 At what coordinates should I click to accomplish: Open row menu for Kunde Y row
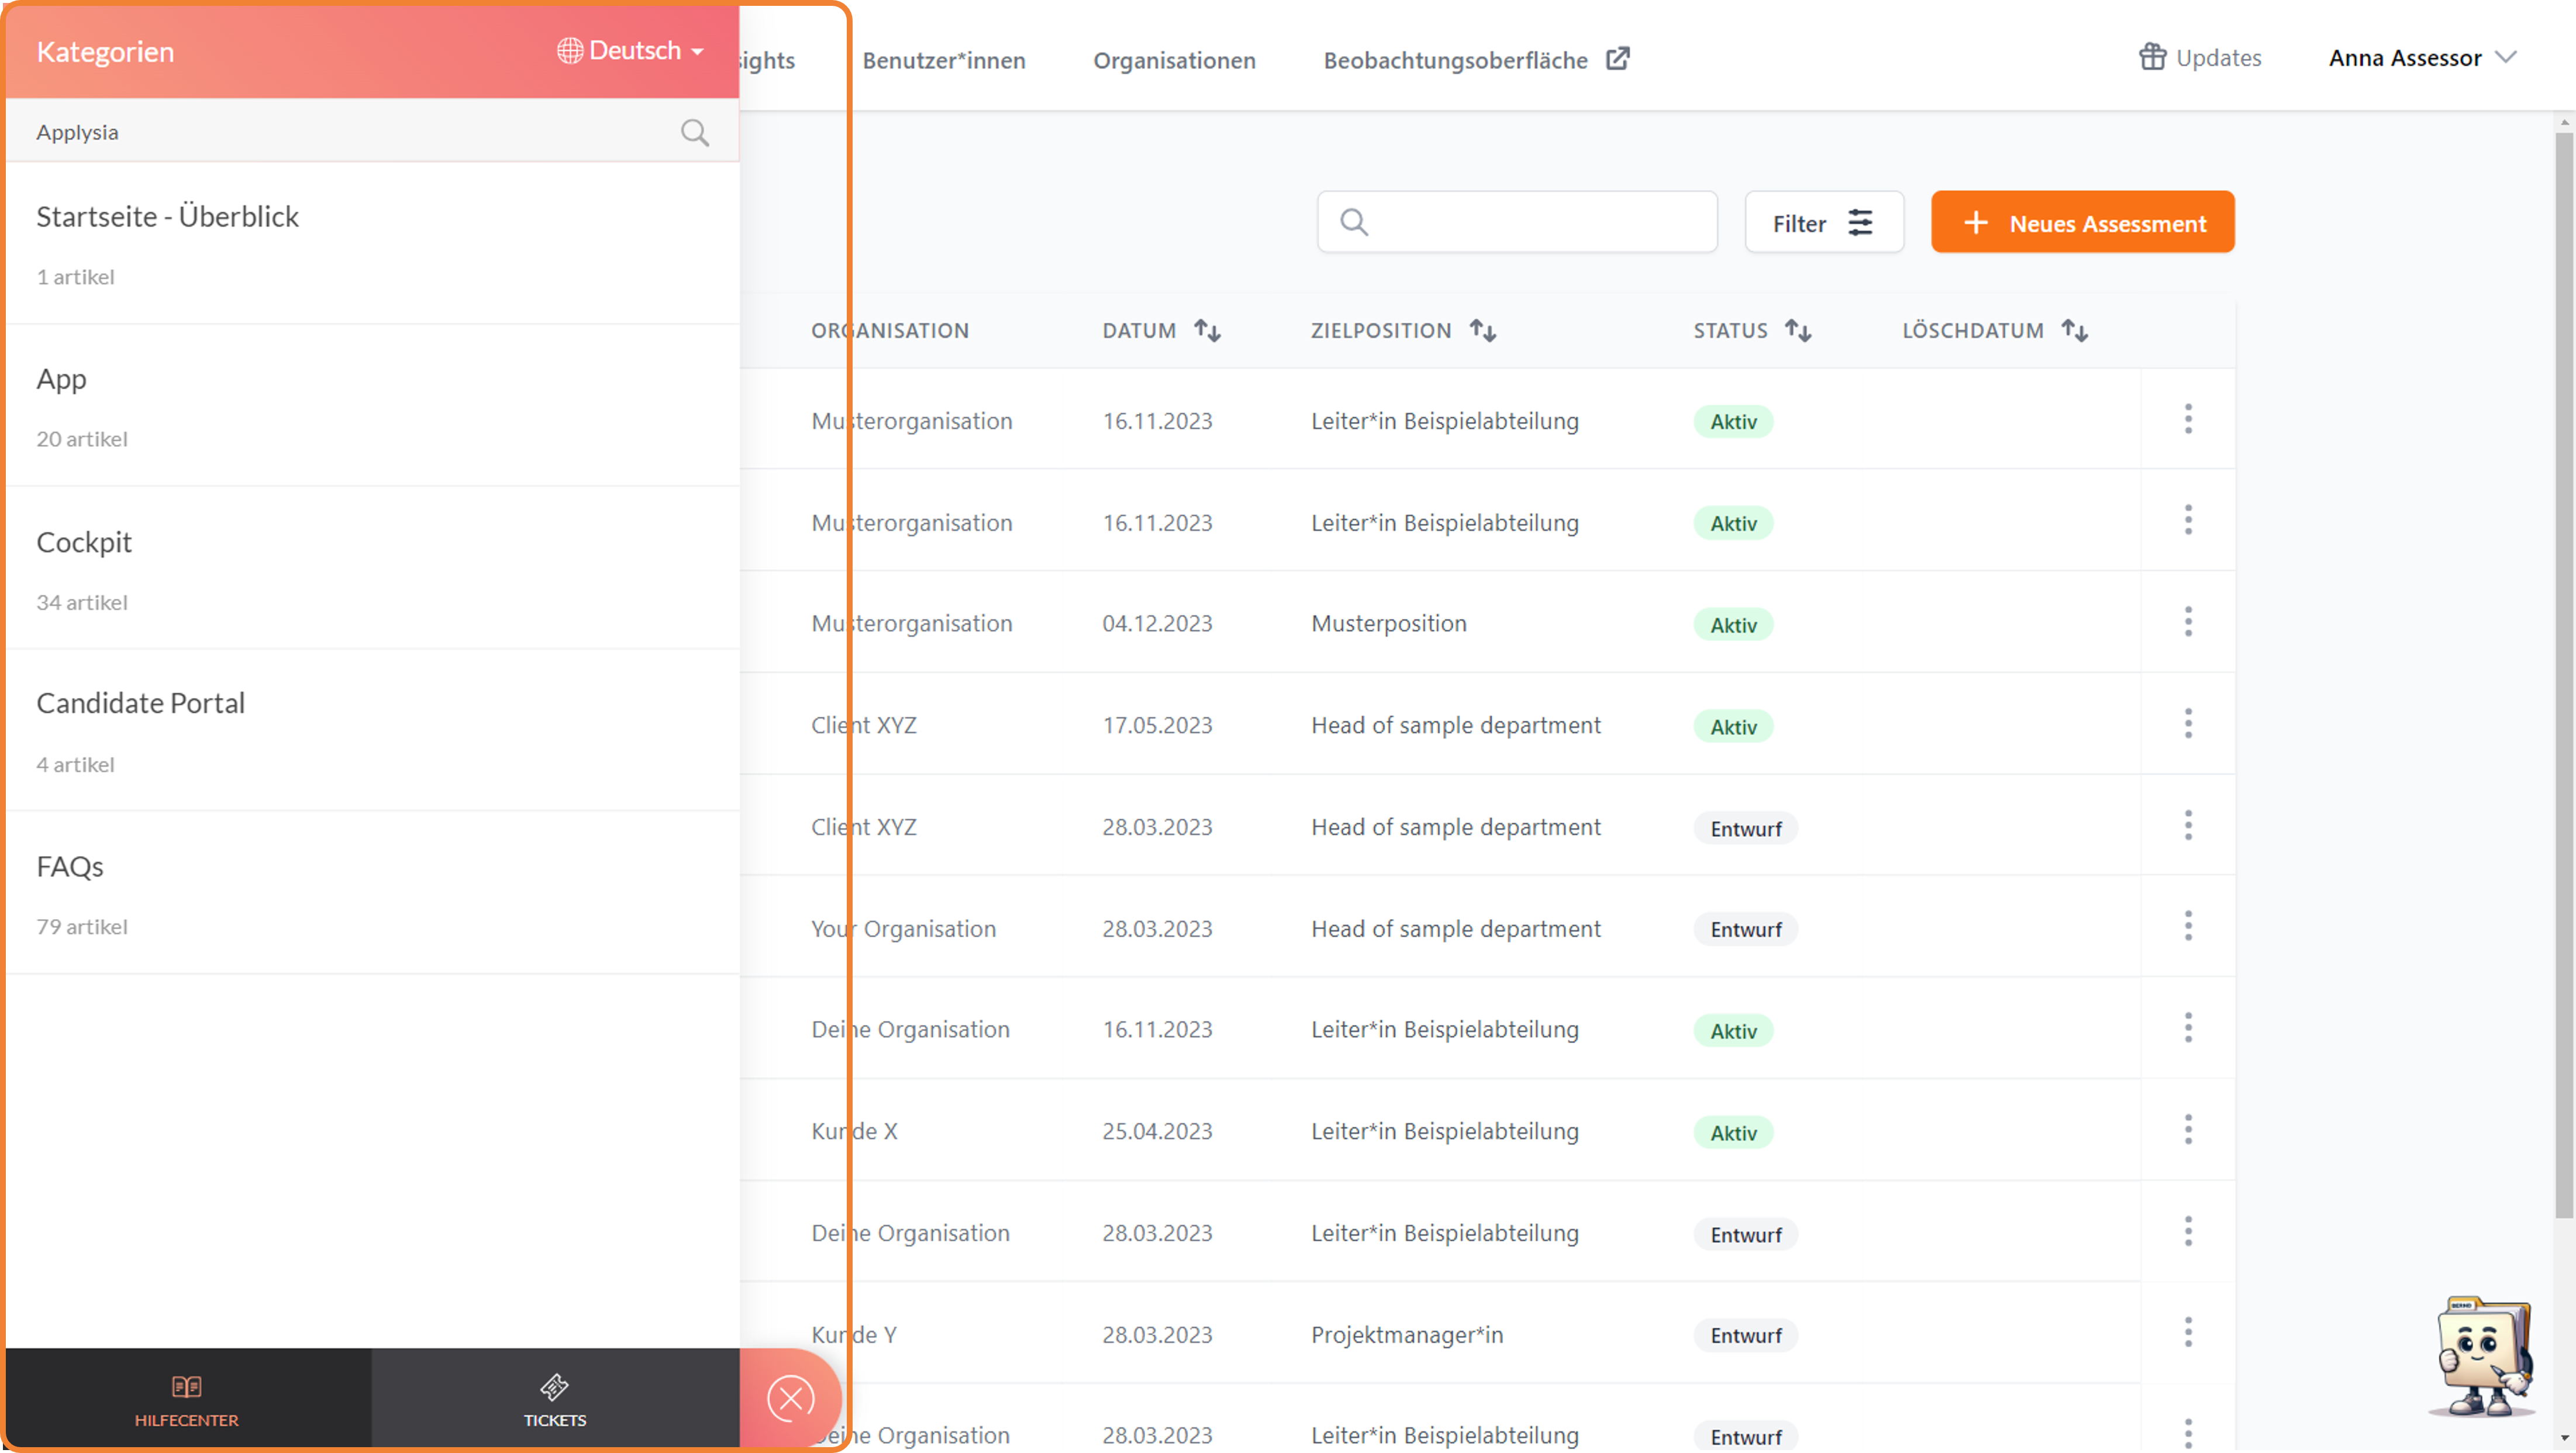coord(2188,1333)
